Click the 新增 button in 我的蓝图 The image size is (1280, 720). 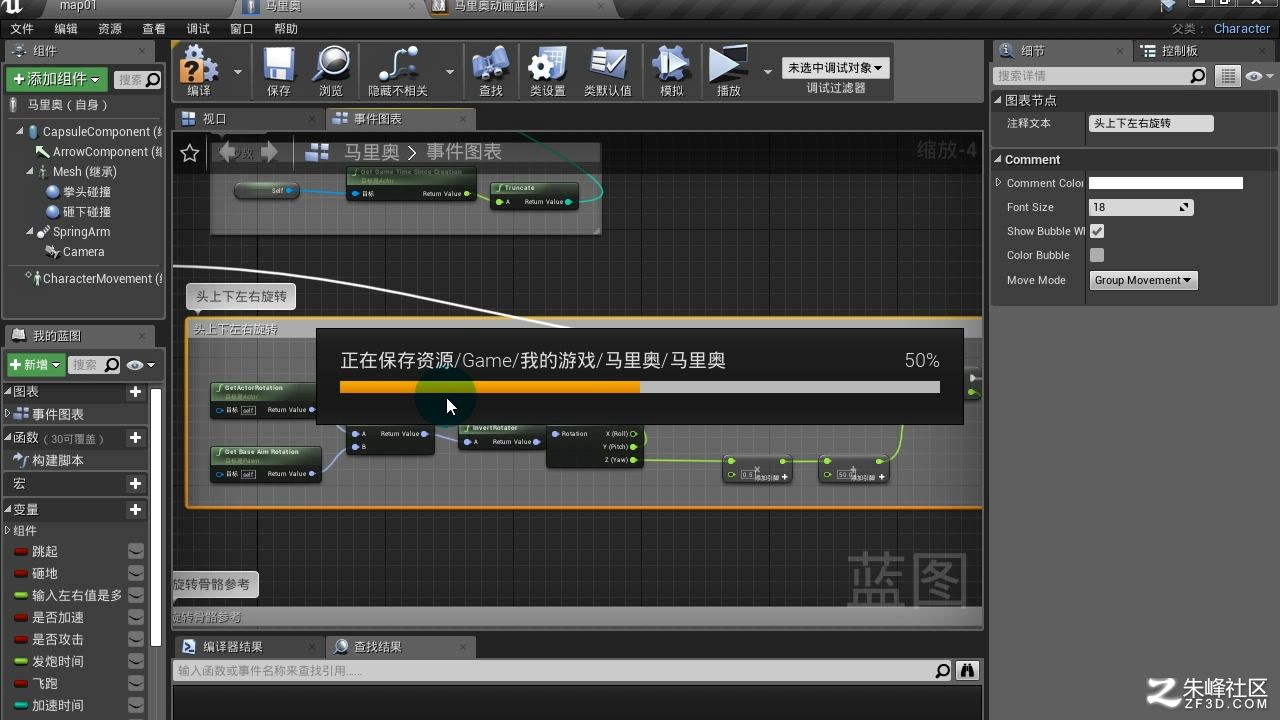click(36, 365)
